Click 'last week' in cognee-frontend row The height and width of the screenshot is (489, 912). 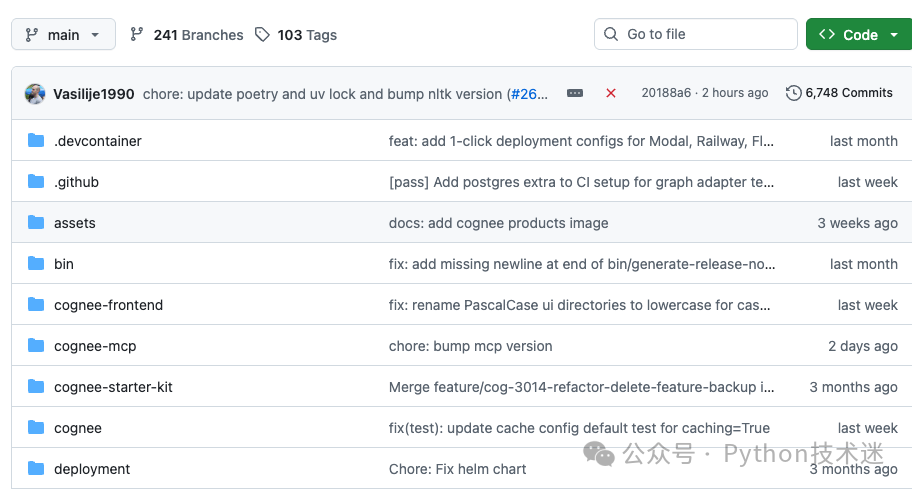point(868,305)
